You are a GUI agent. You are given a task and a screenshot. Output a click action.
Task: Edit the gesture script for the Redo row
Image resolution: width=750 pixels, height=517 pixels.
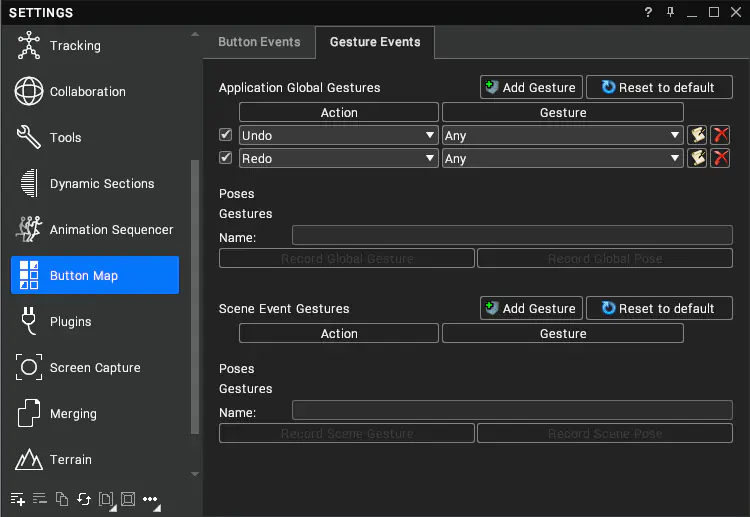point(697,158)
